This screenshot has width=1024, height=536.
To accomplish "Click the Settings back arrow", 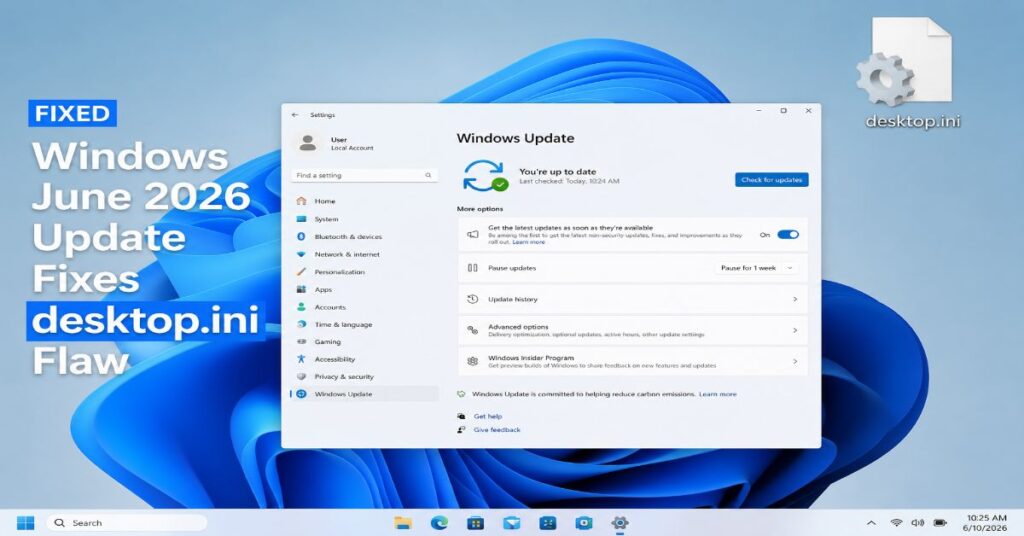I will (x=295, y=115).
